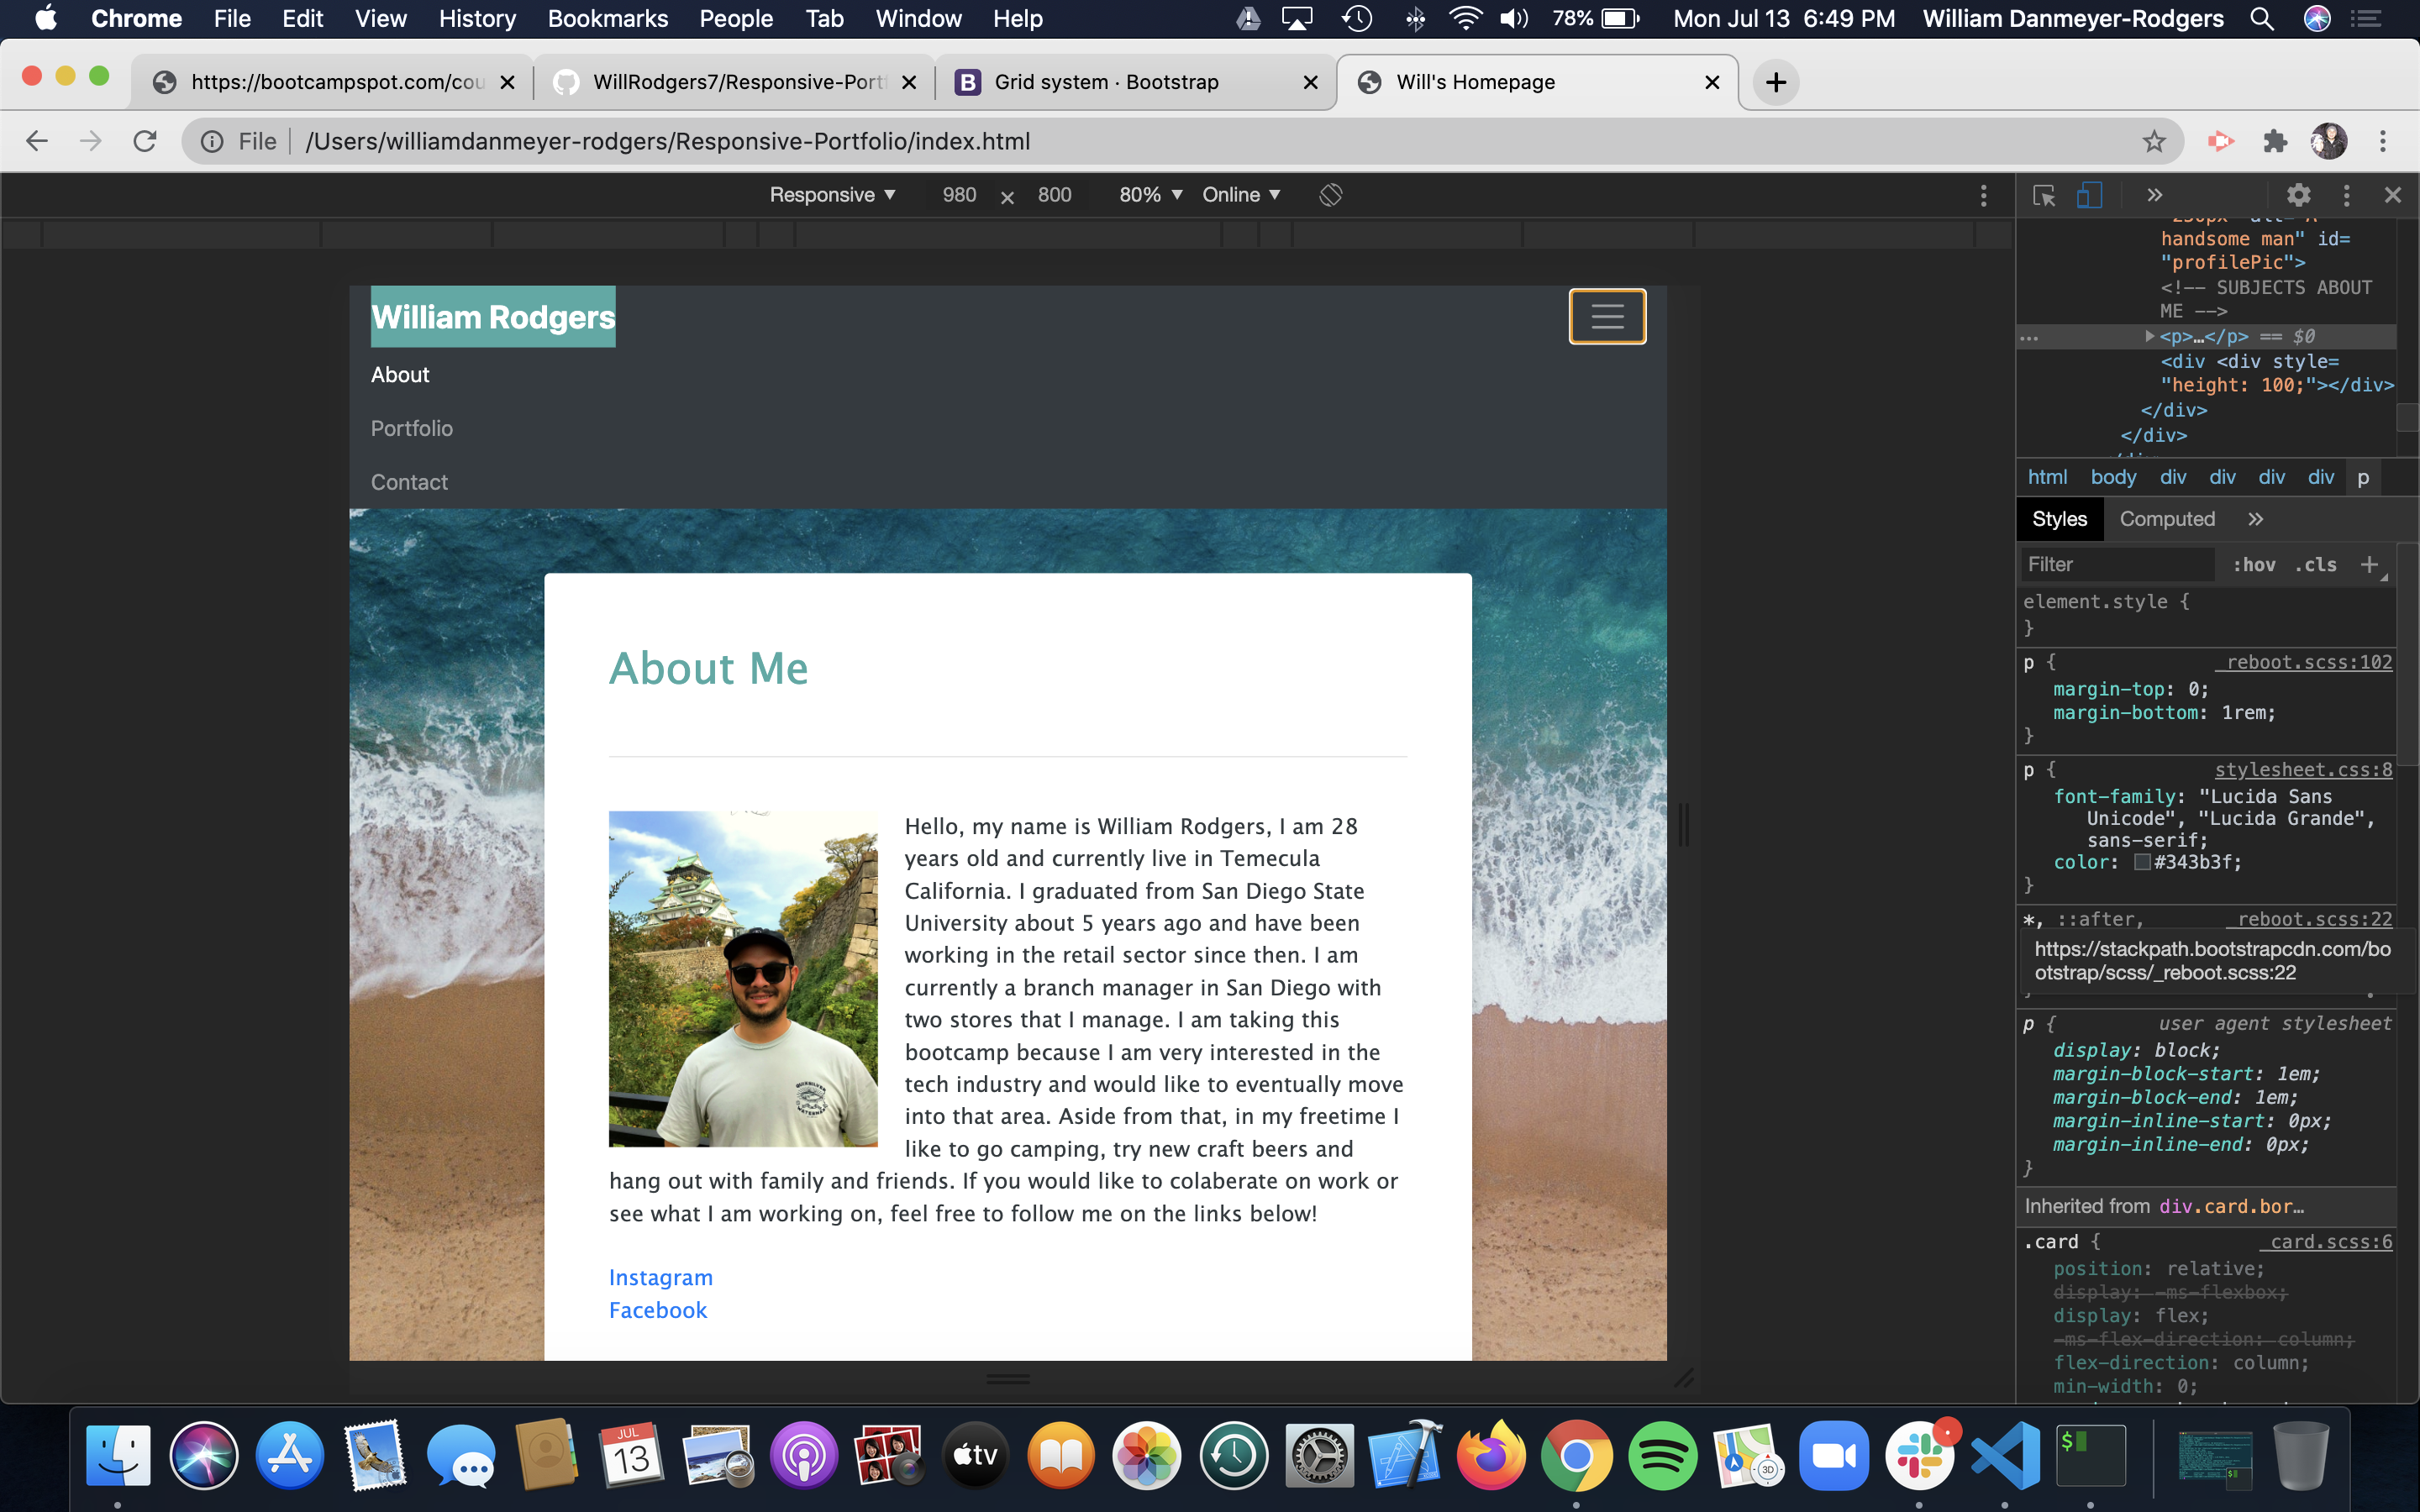Open Spotify from the dock
2420x1512 pixels.
1662,1456
